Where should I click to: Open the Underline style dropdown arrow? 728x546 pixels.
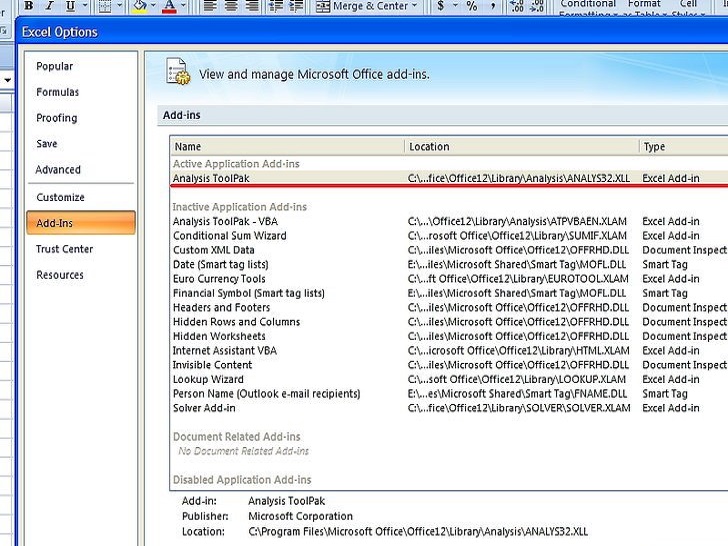(x=85, y=6)
